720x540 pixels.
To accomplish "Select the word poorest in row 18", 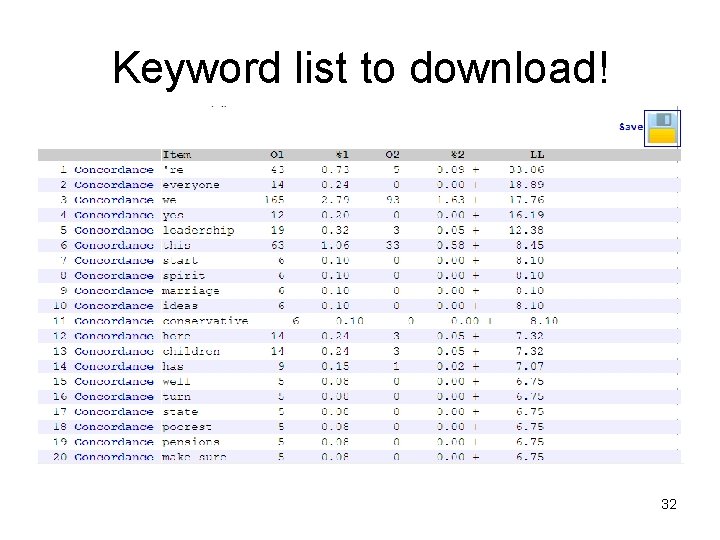I will coord(187,428).
